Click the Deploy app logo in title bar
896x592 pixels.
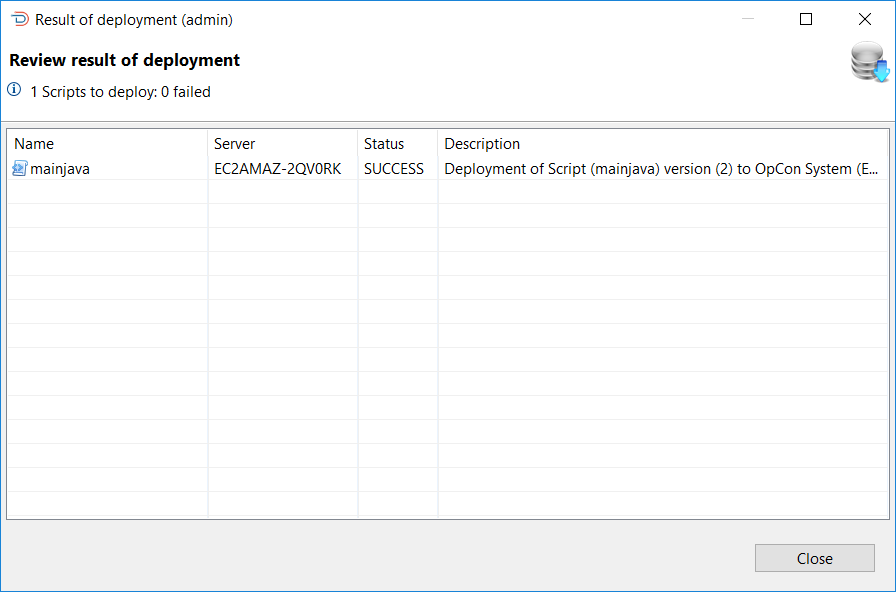click(20, 19)
